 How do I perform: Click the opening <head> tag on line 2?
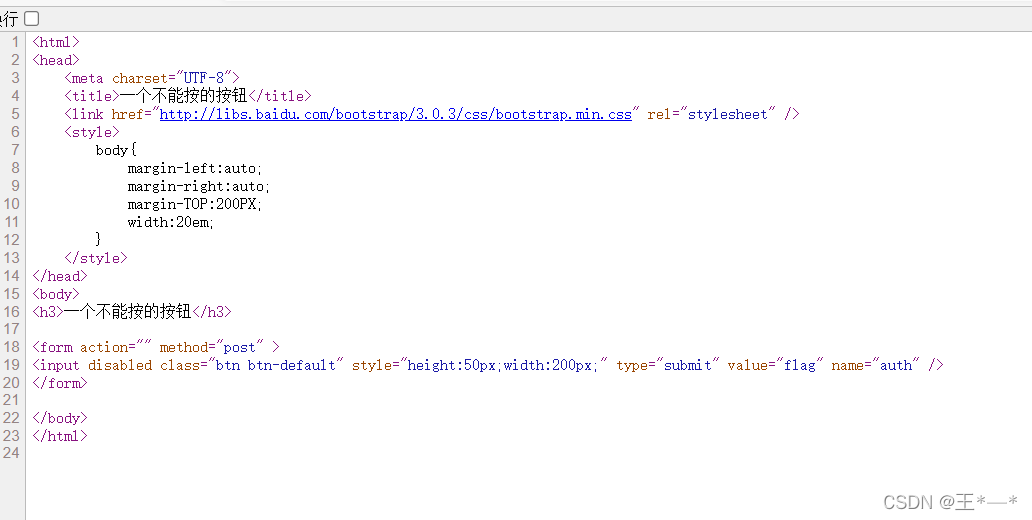pos(56,60)
